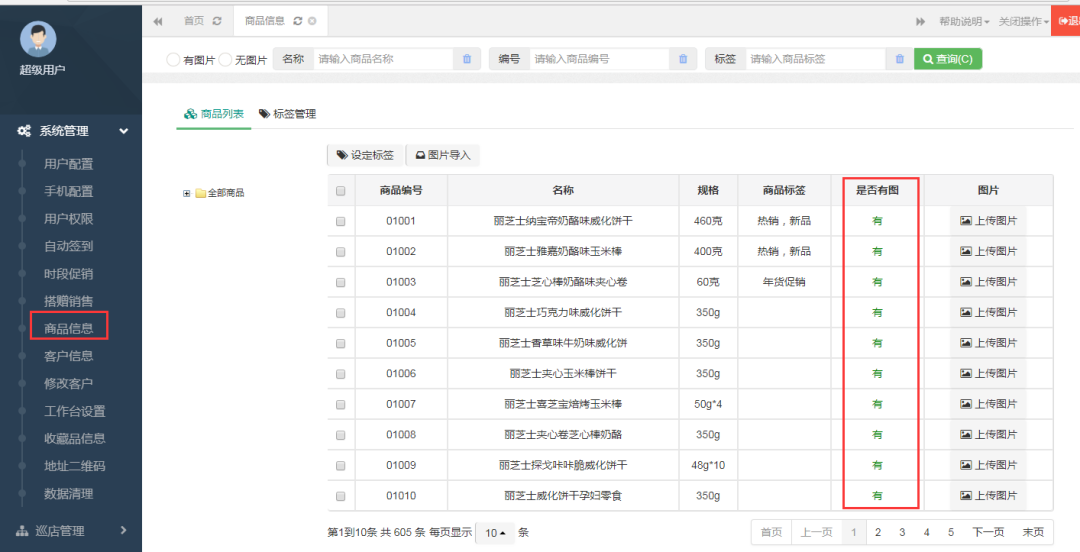The height and width of the screenshot is (552, 1080).
Task: Collapse the 系统管理 sidebar section
Action: point(71,131)
